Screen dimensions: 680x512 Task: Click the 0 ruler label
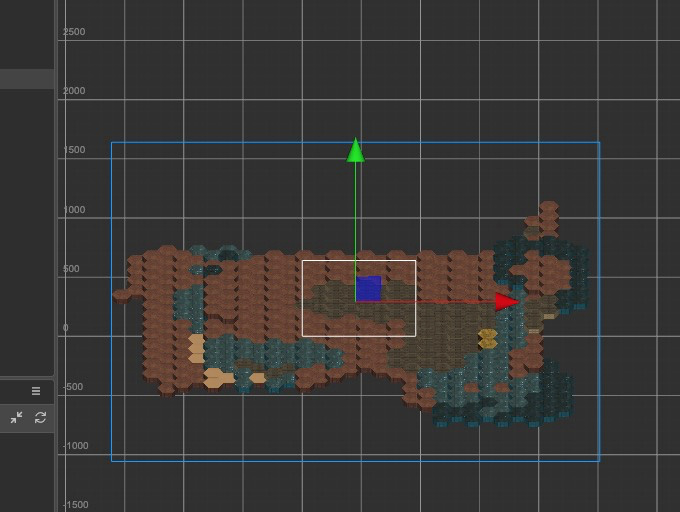[x=65, y=327]
